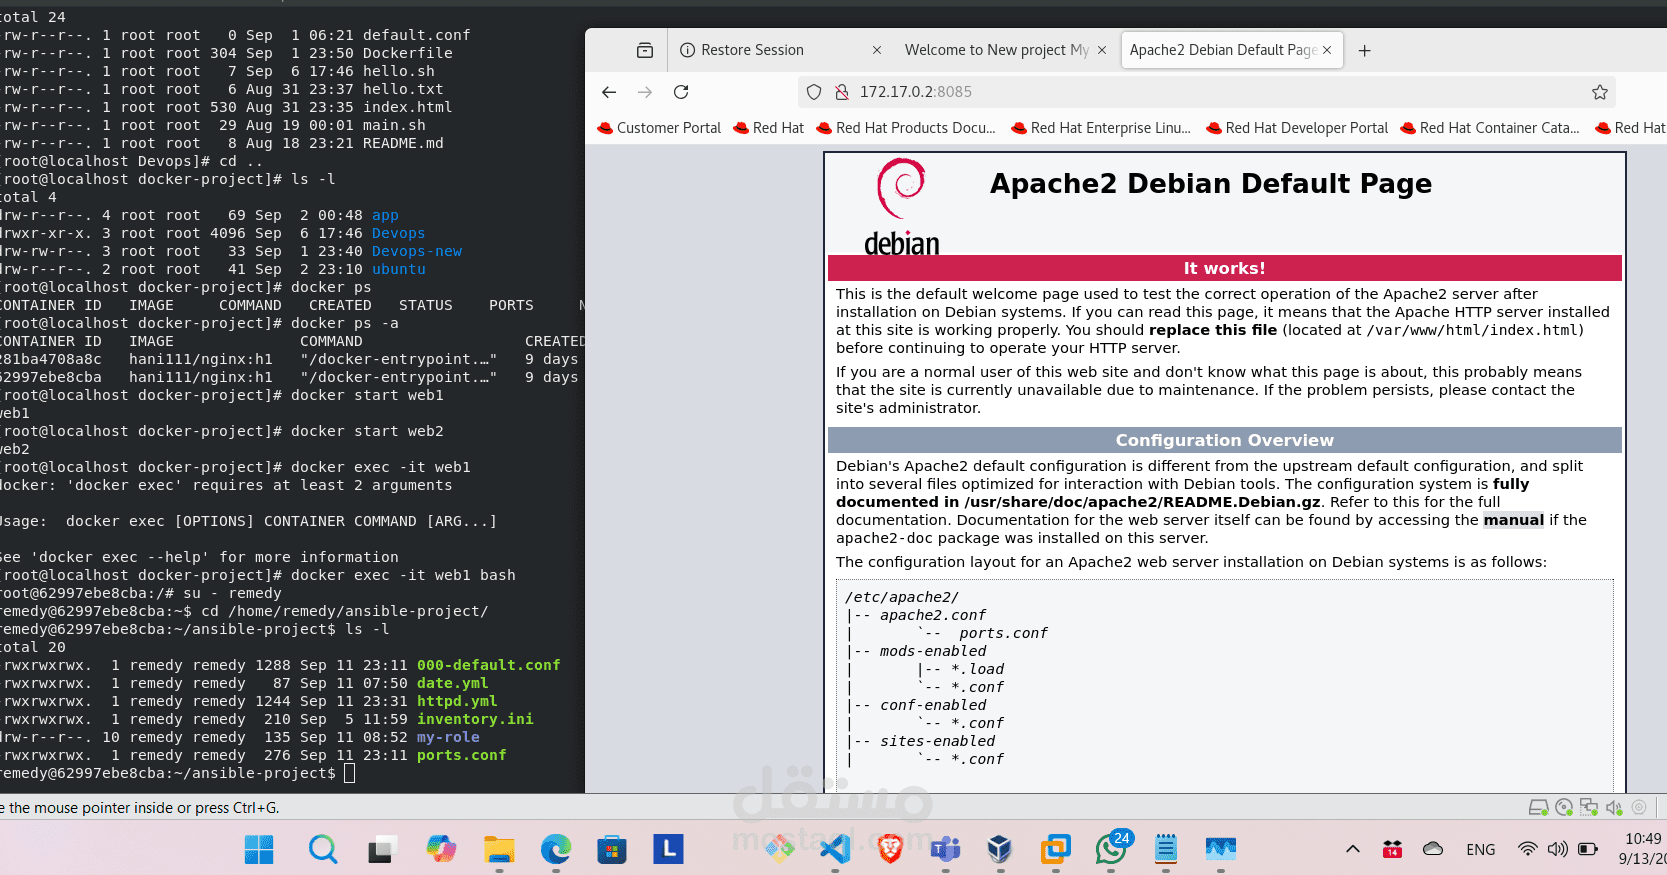Click the insecure connection padlock icon
Image resolution: width=1667 pixels, height=875 pixels.
tap(841, 92)
